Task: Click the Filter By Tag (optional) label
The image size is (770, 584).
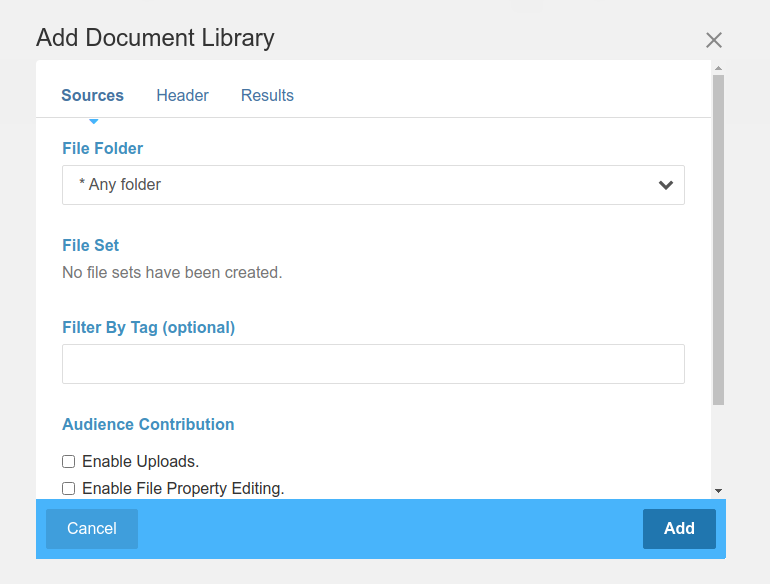Action: 148,327
